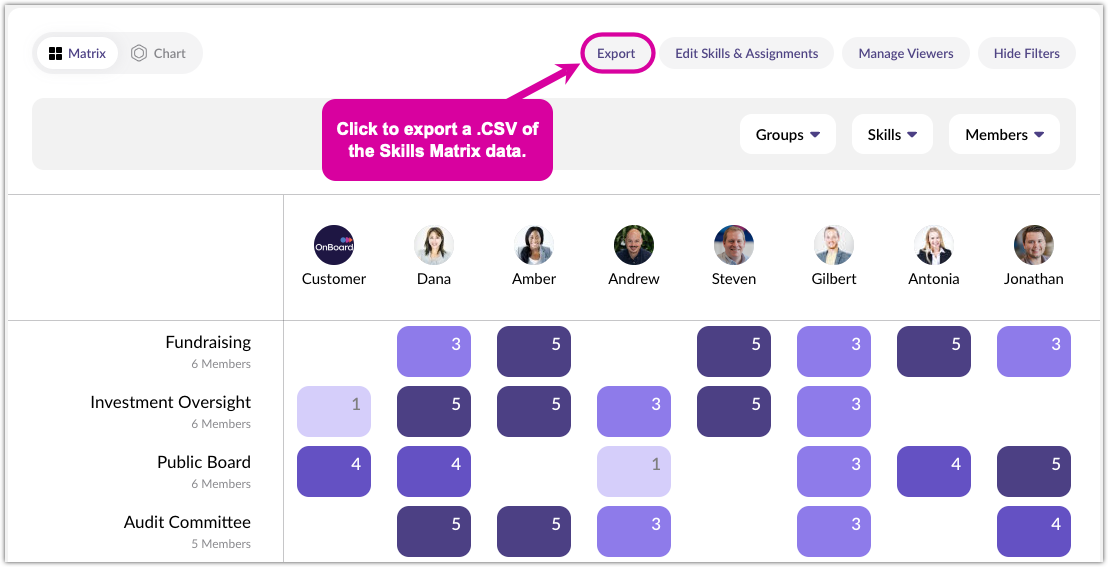The image size is (1108, 567).
Task: Expand the Skills filter dropdown
Action: [892, 134]
